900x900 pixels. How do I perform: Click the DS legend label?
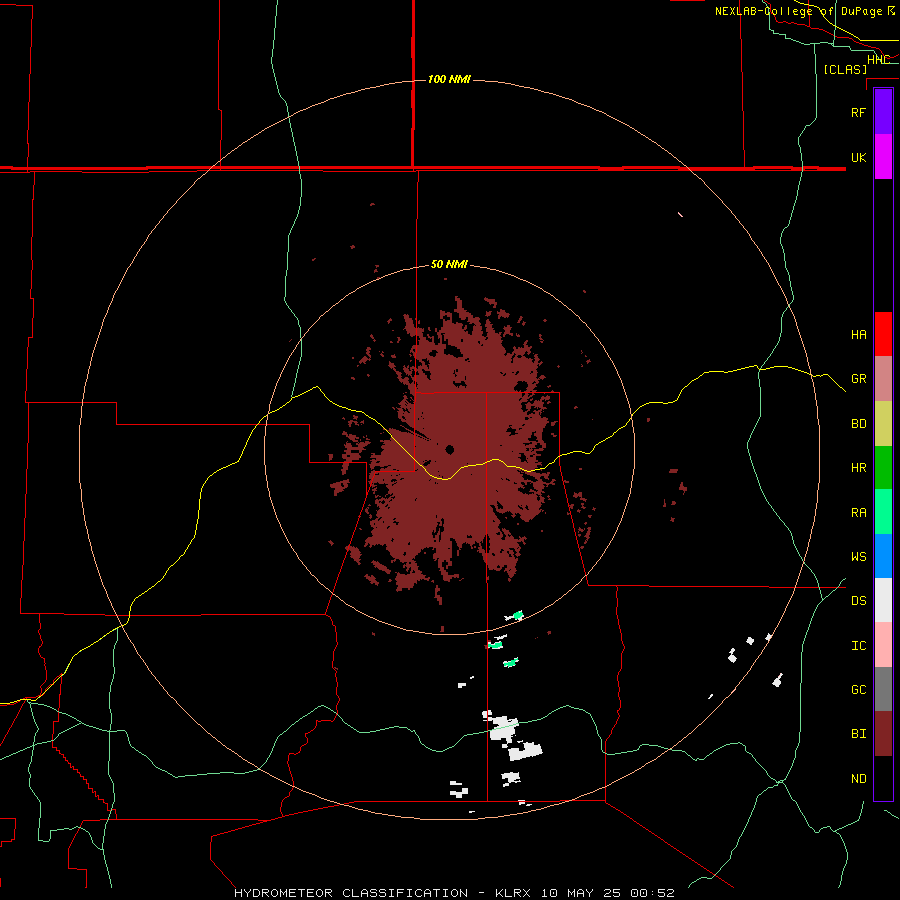point(858,601)
